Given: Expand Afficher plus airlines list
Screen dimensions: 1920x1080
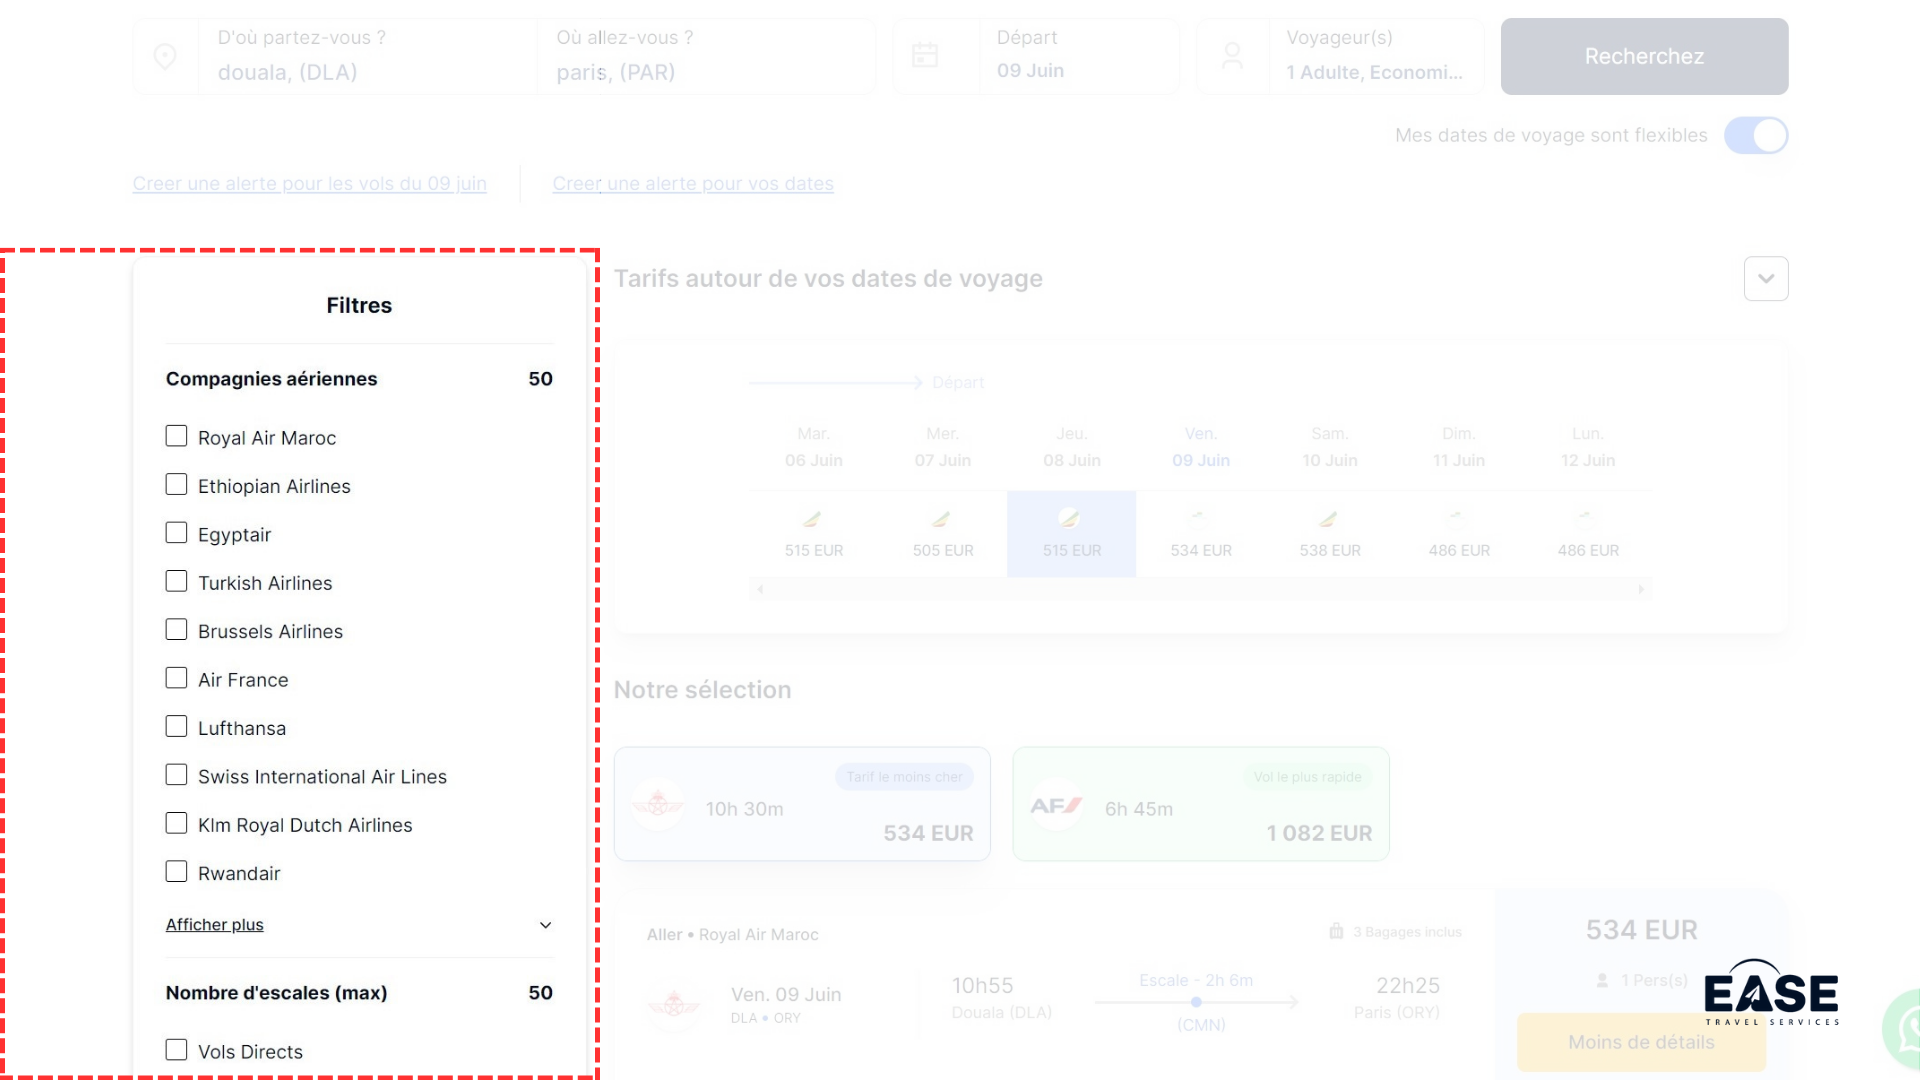Looking at the screenshot, I should point(215,925).
